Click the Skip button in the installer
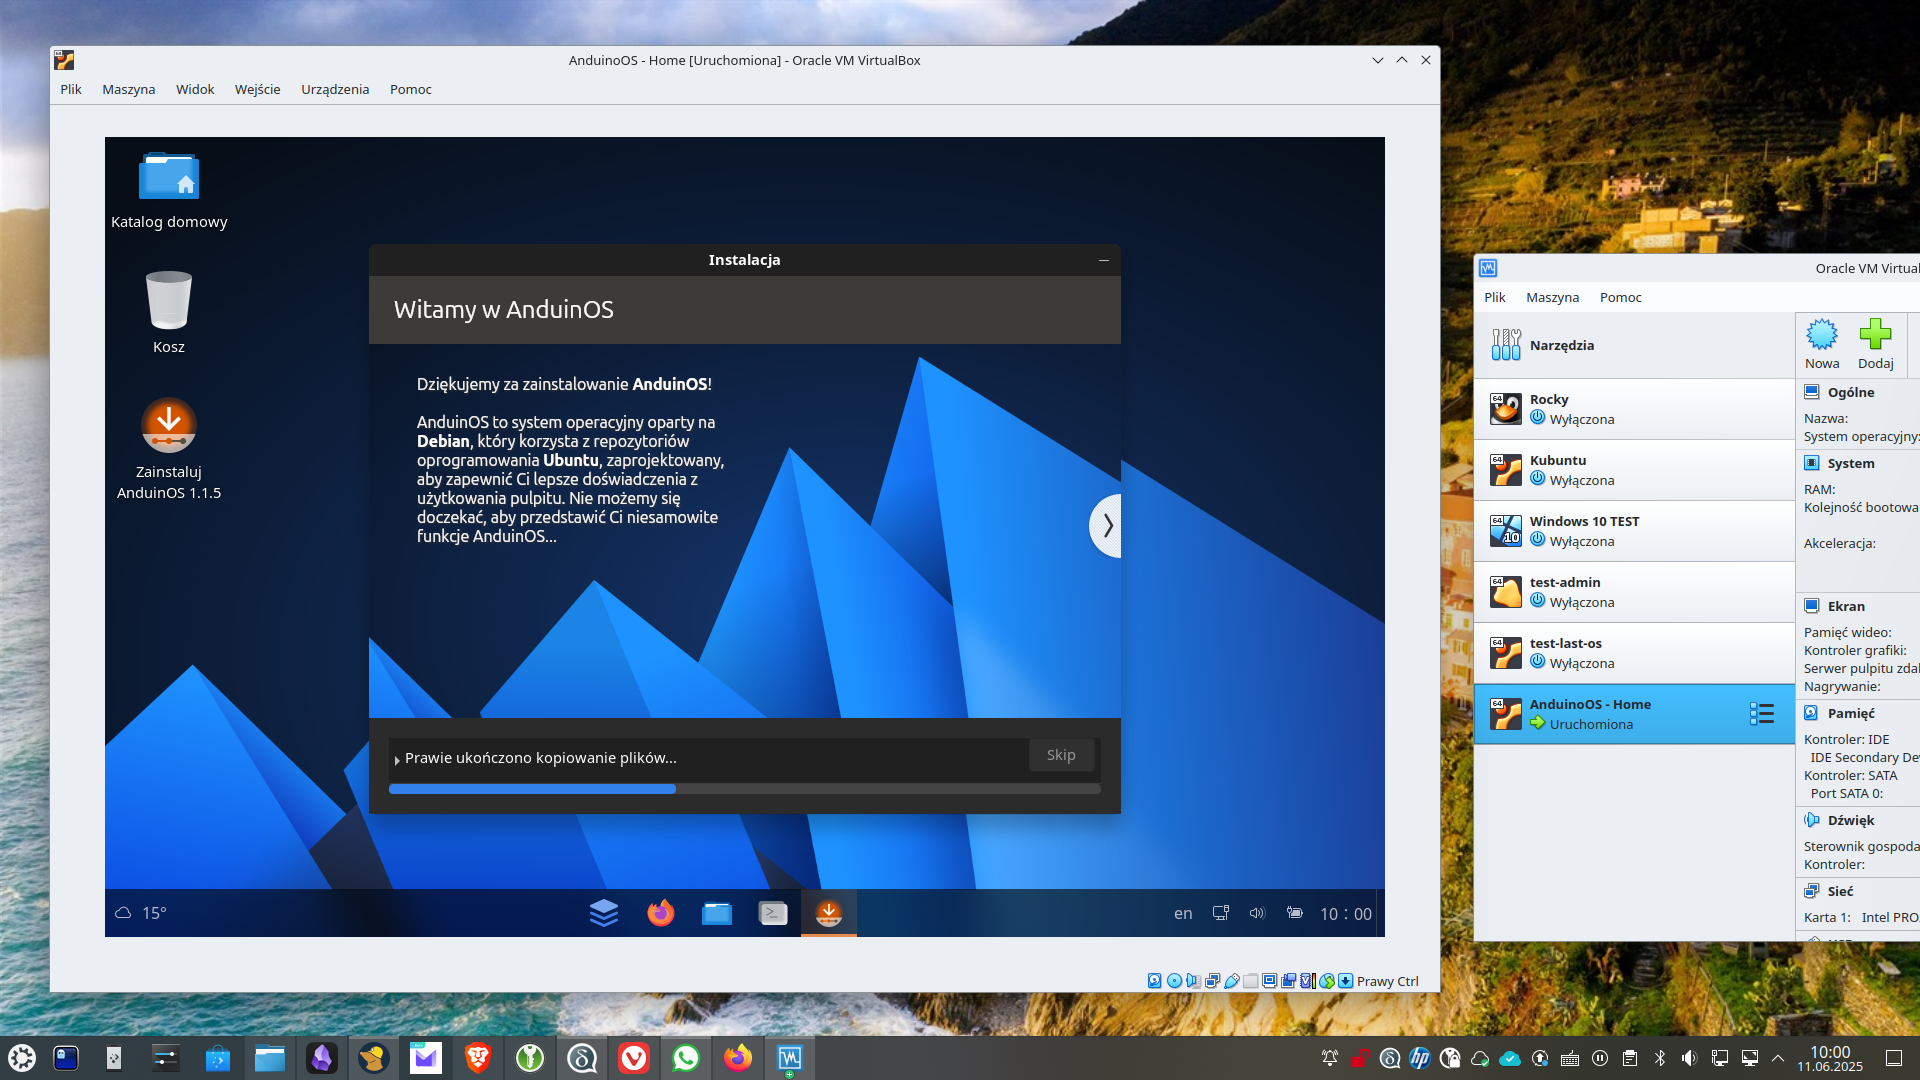Image resolution: width=1920 pixels, height=1080 pixels. pyautogui.click(x=1061, y=755)
